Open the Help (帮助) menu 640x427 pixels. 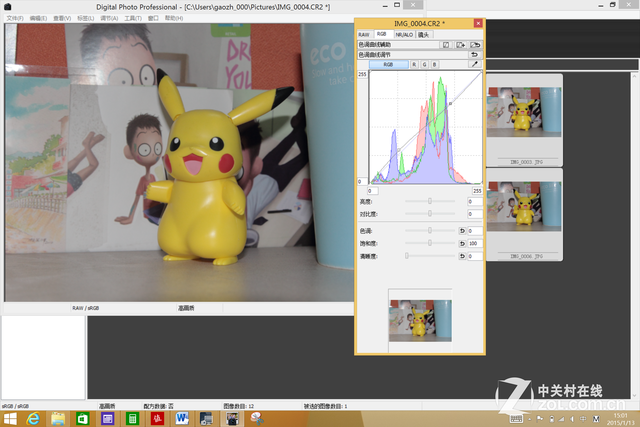pyautogui.click(x=174, y=18)
